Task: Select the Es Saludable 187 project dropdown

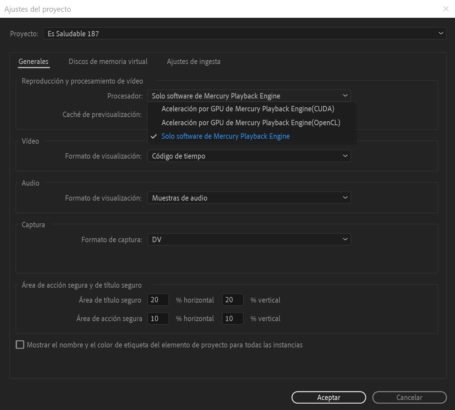Action: point(245,34)
